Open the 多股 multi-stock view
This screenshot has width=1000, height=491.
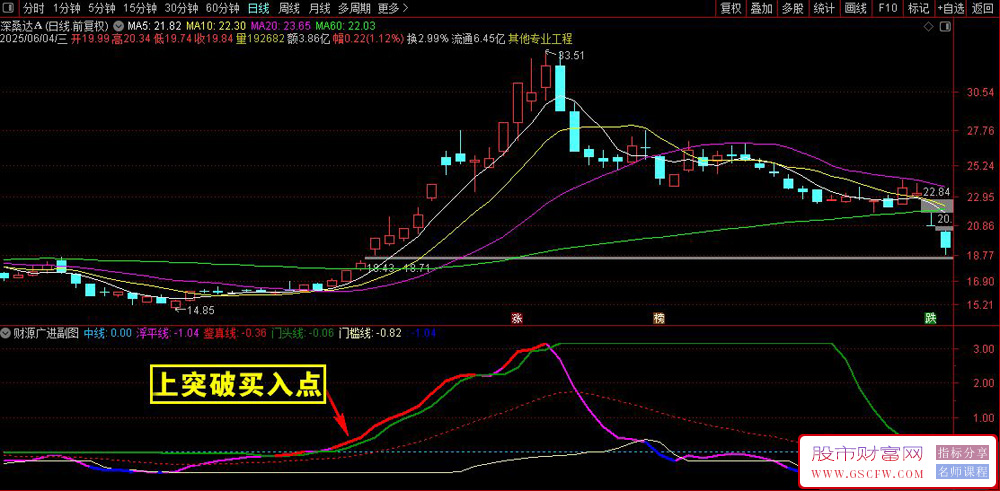792,8
